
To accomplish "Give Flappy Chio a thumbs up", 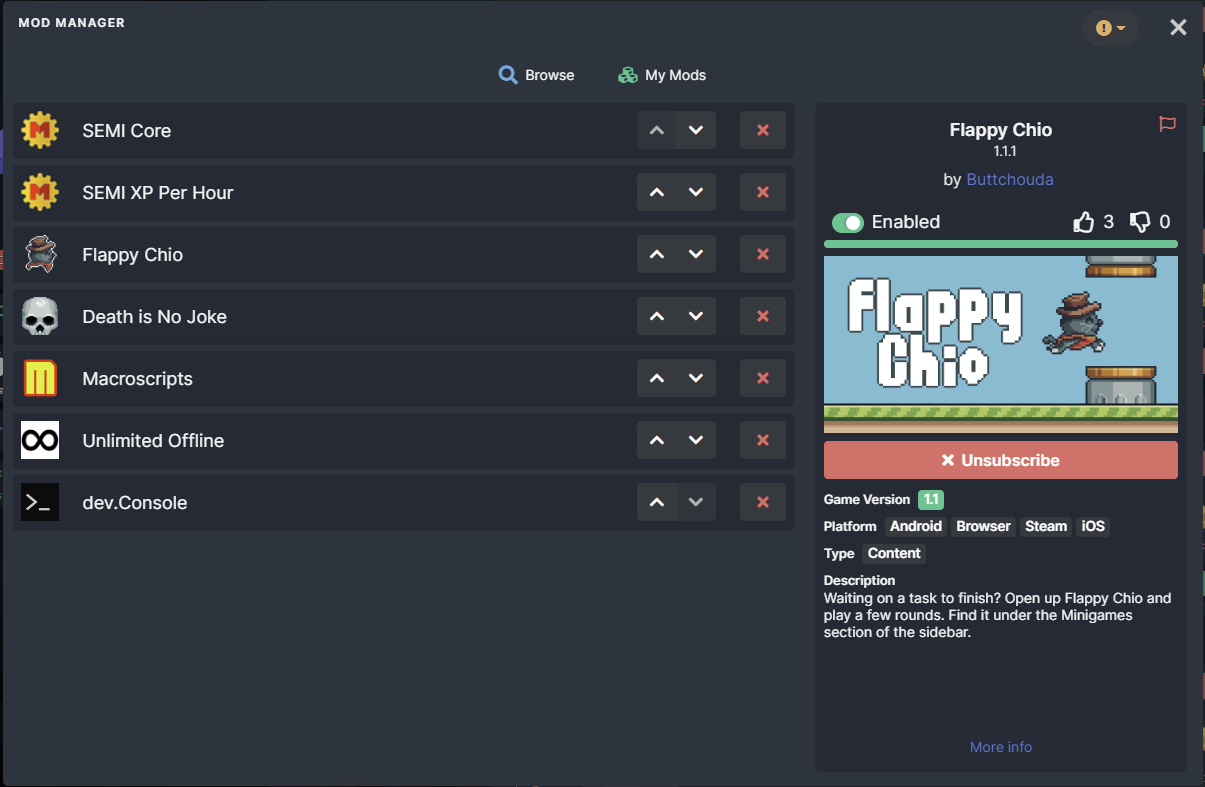I will [x=1084, y=222].
